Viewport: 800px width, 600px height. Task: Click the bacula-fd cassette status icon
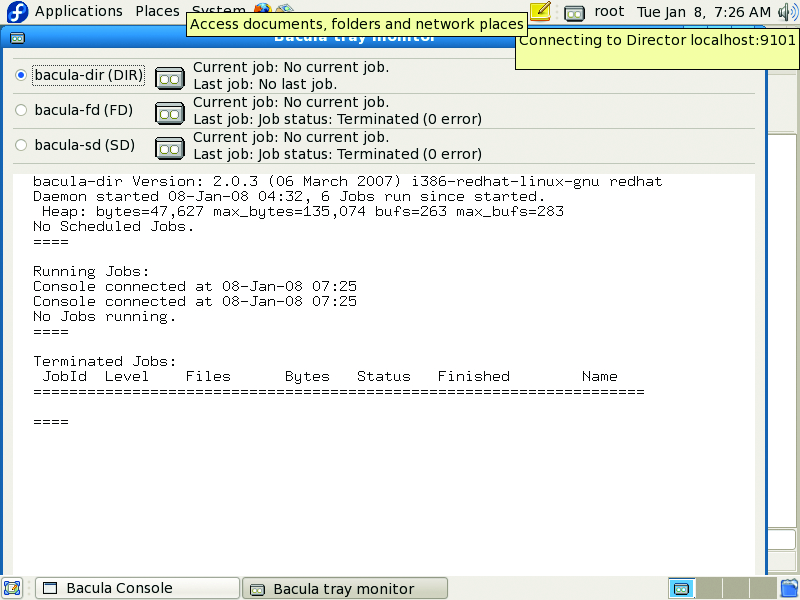pyautogui.click(x=170, y=112)
